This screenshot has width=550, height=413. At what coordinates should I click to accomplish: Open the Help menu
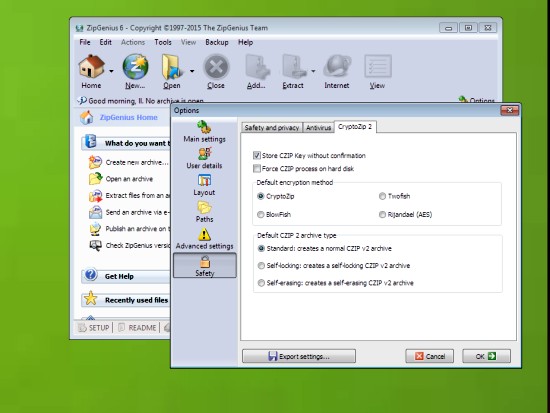click(246, 42)
